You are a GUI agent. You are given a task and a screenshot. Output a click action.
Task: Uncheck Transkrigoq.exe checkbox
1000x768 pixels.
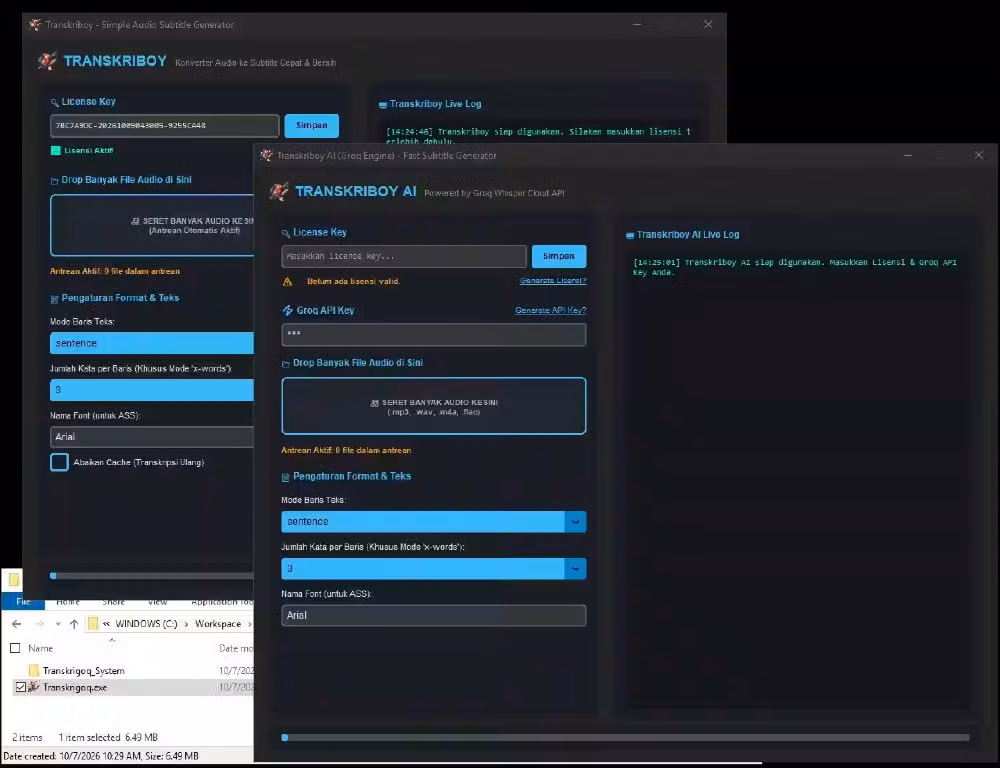pyautogui.click(x=20, y=688)
